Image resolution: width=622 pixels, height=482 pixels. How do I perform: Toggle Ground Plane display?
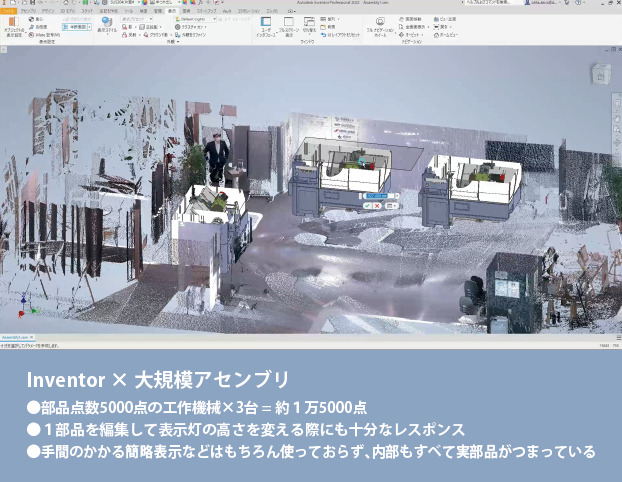pyautogui.click(x=156, y=35)
